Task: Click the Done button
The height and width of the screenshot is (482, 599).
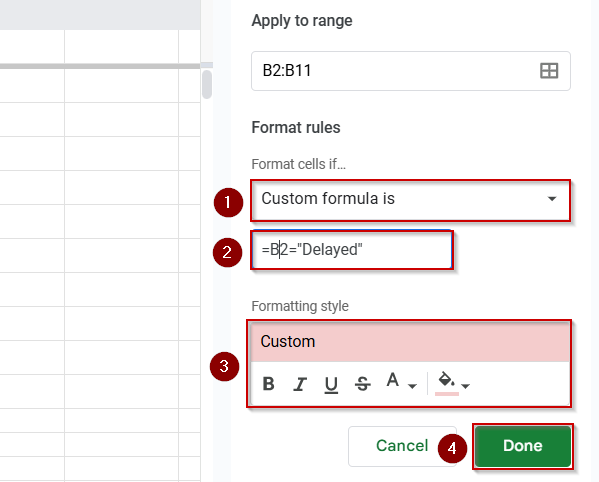Action: 523,446
